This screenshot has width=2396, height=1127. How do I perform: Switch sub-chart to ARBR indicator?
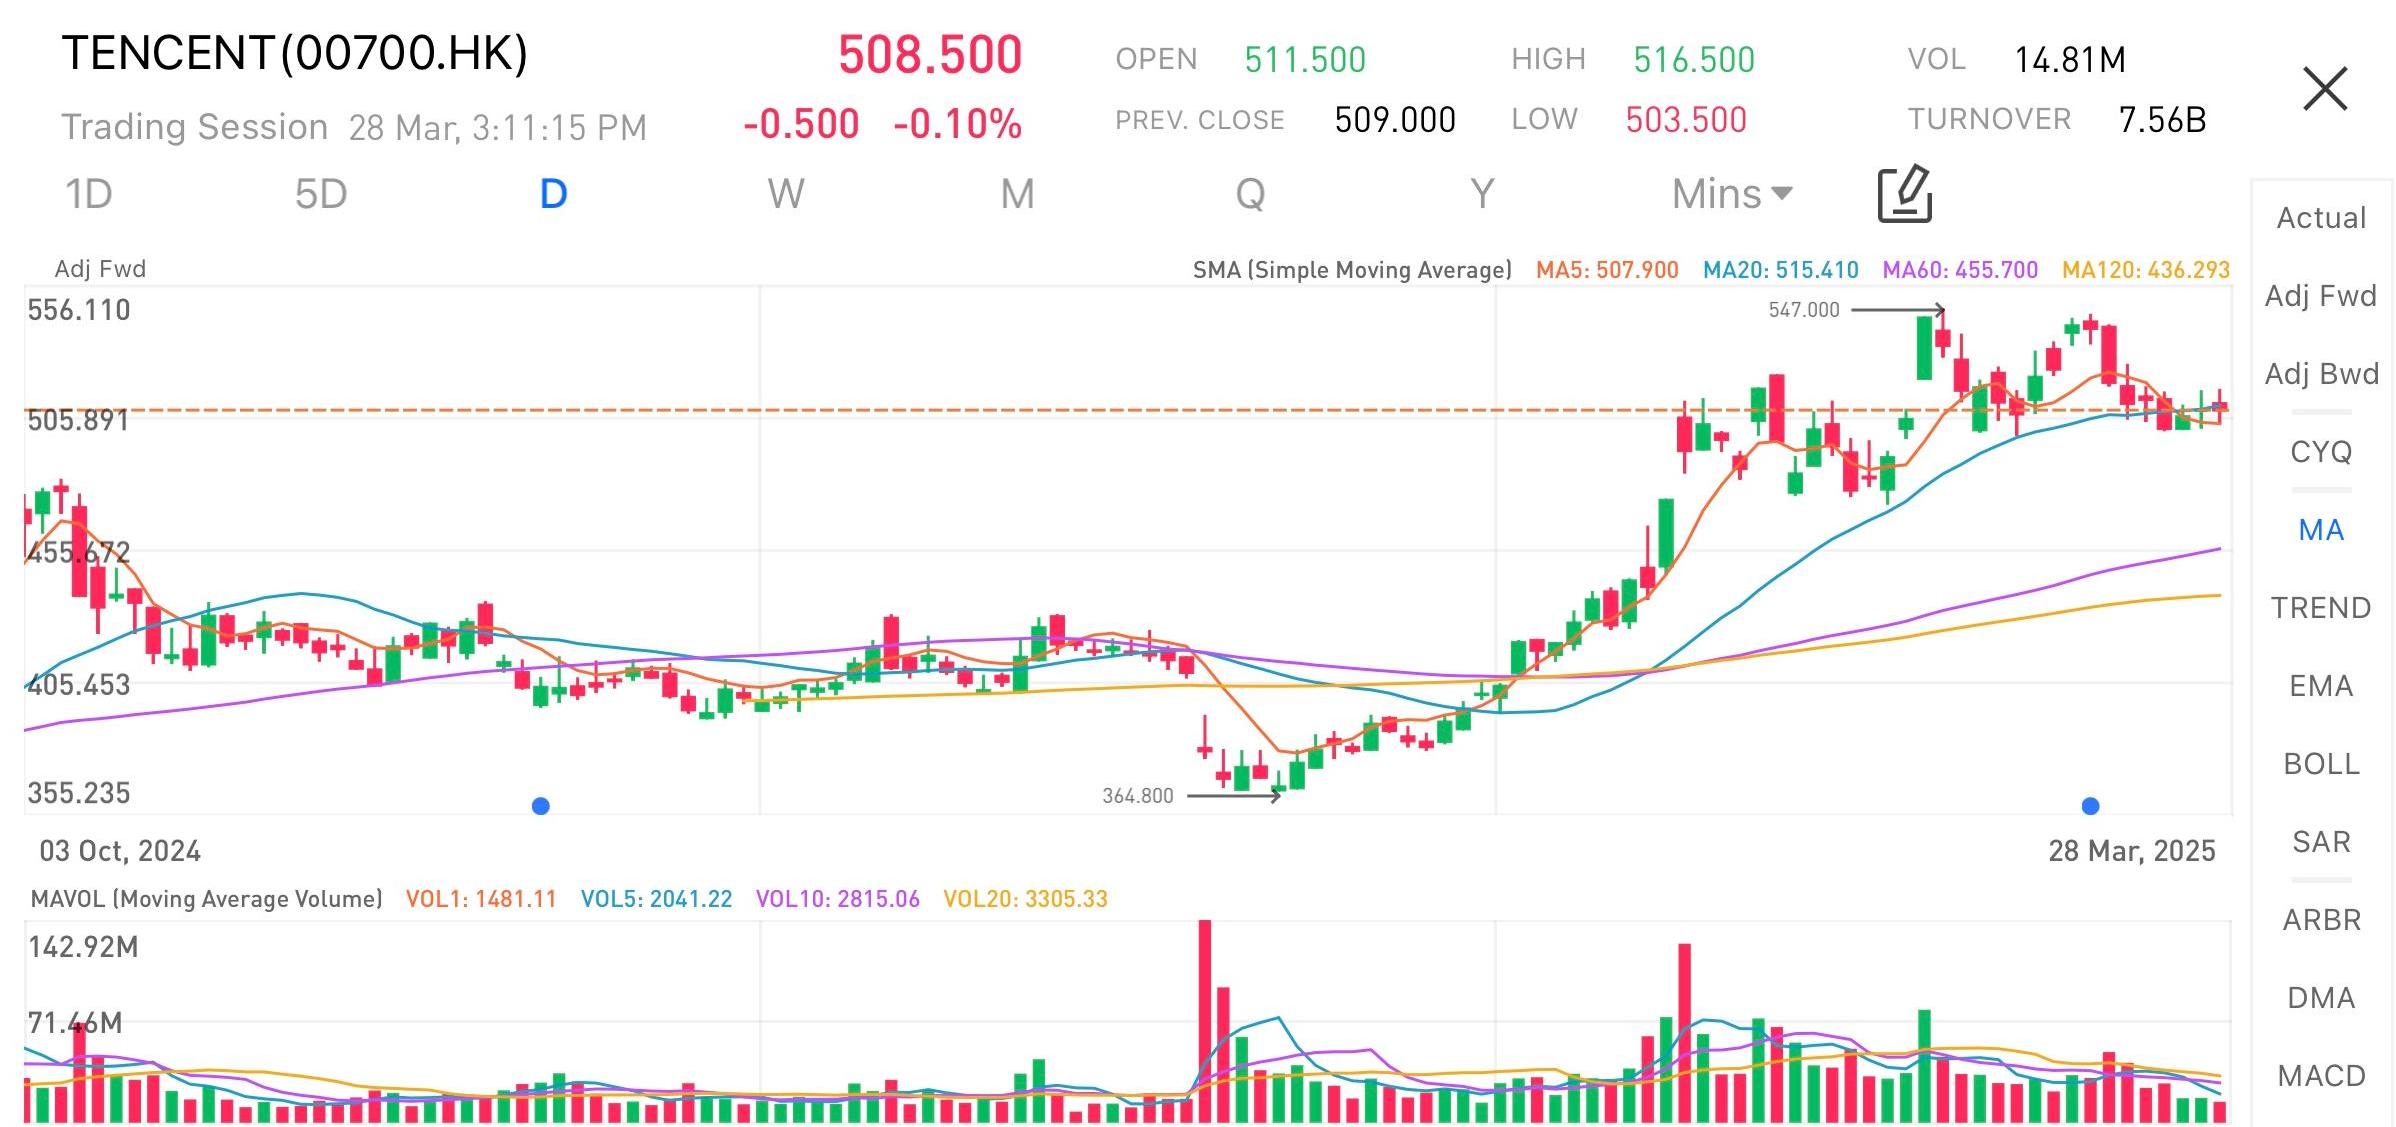[2321, 920]
